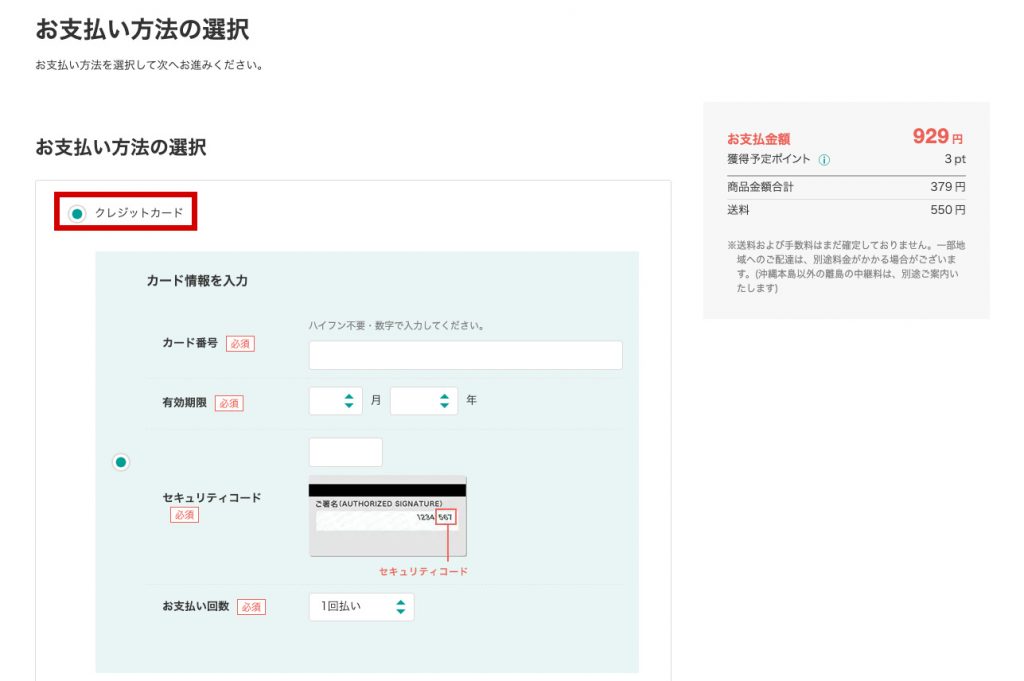
Task: Click the info icon beside 獲得予定ポイント
Action: coord(824,160)
